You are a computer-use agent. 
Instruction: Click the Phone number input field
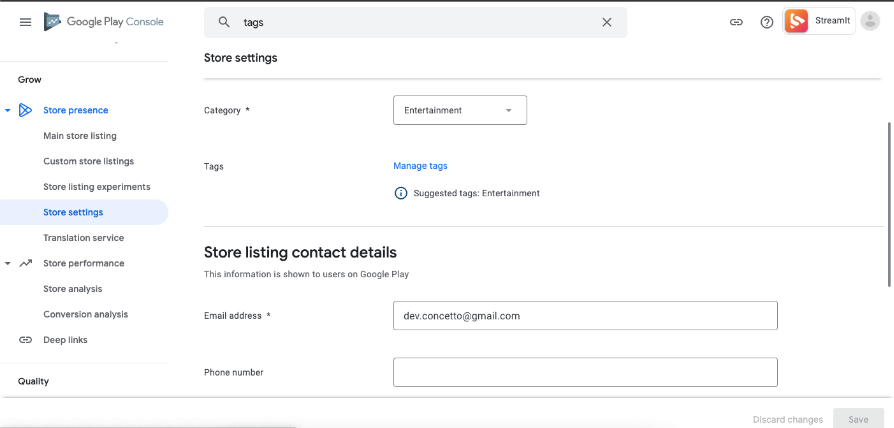click(x=585, y=372)
